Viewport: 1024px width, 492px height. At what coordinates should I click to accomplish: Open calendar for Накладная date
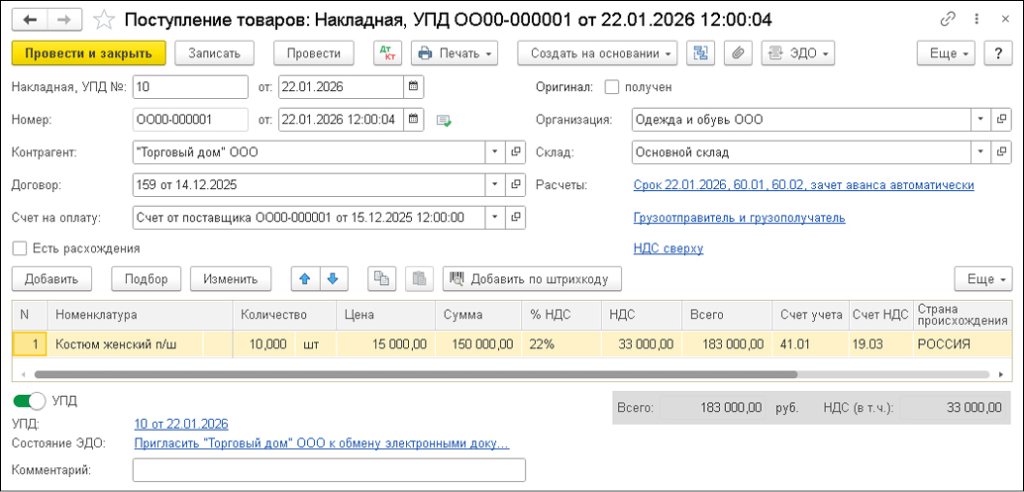point(415,87)
